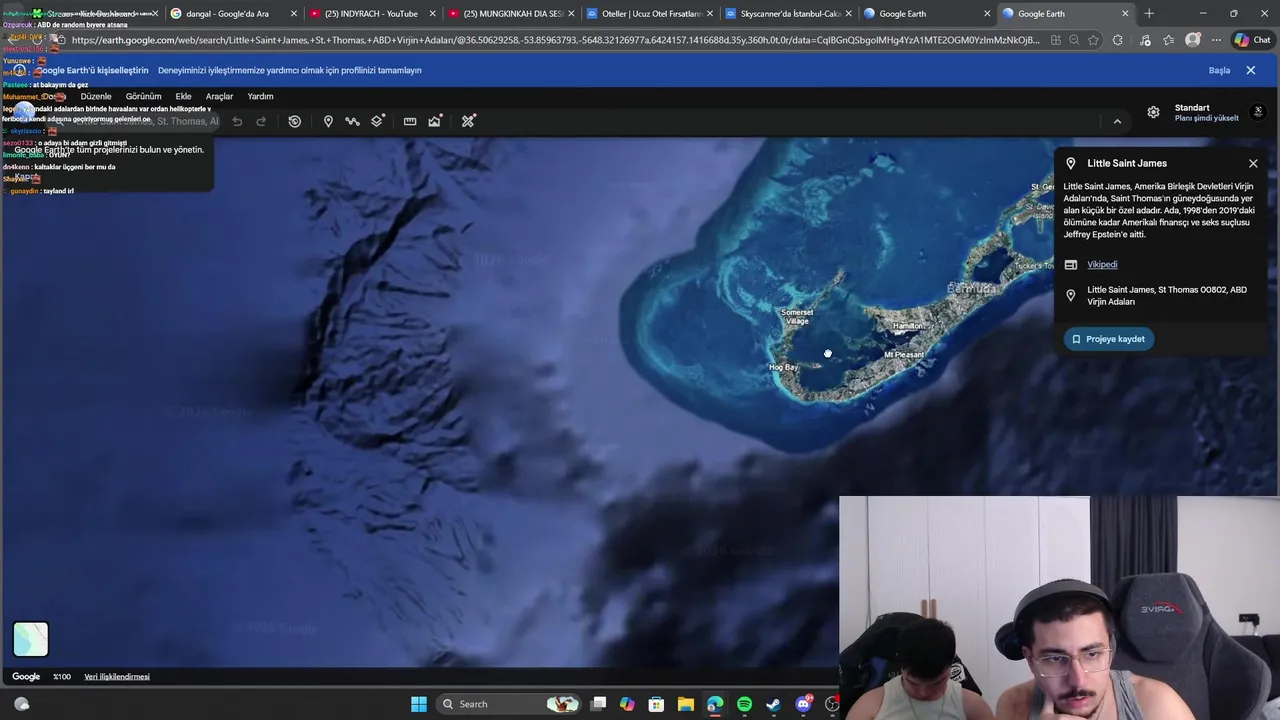
Task: Click the St Thomas address line in the info card
Action: [1167, 295]
